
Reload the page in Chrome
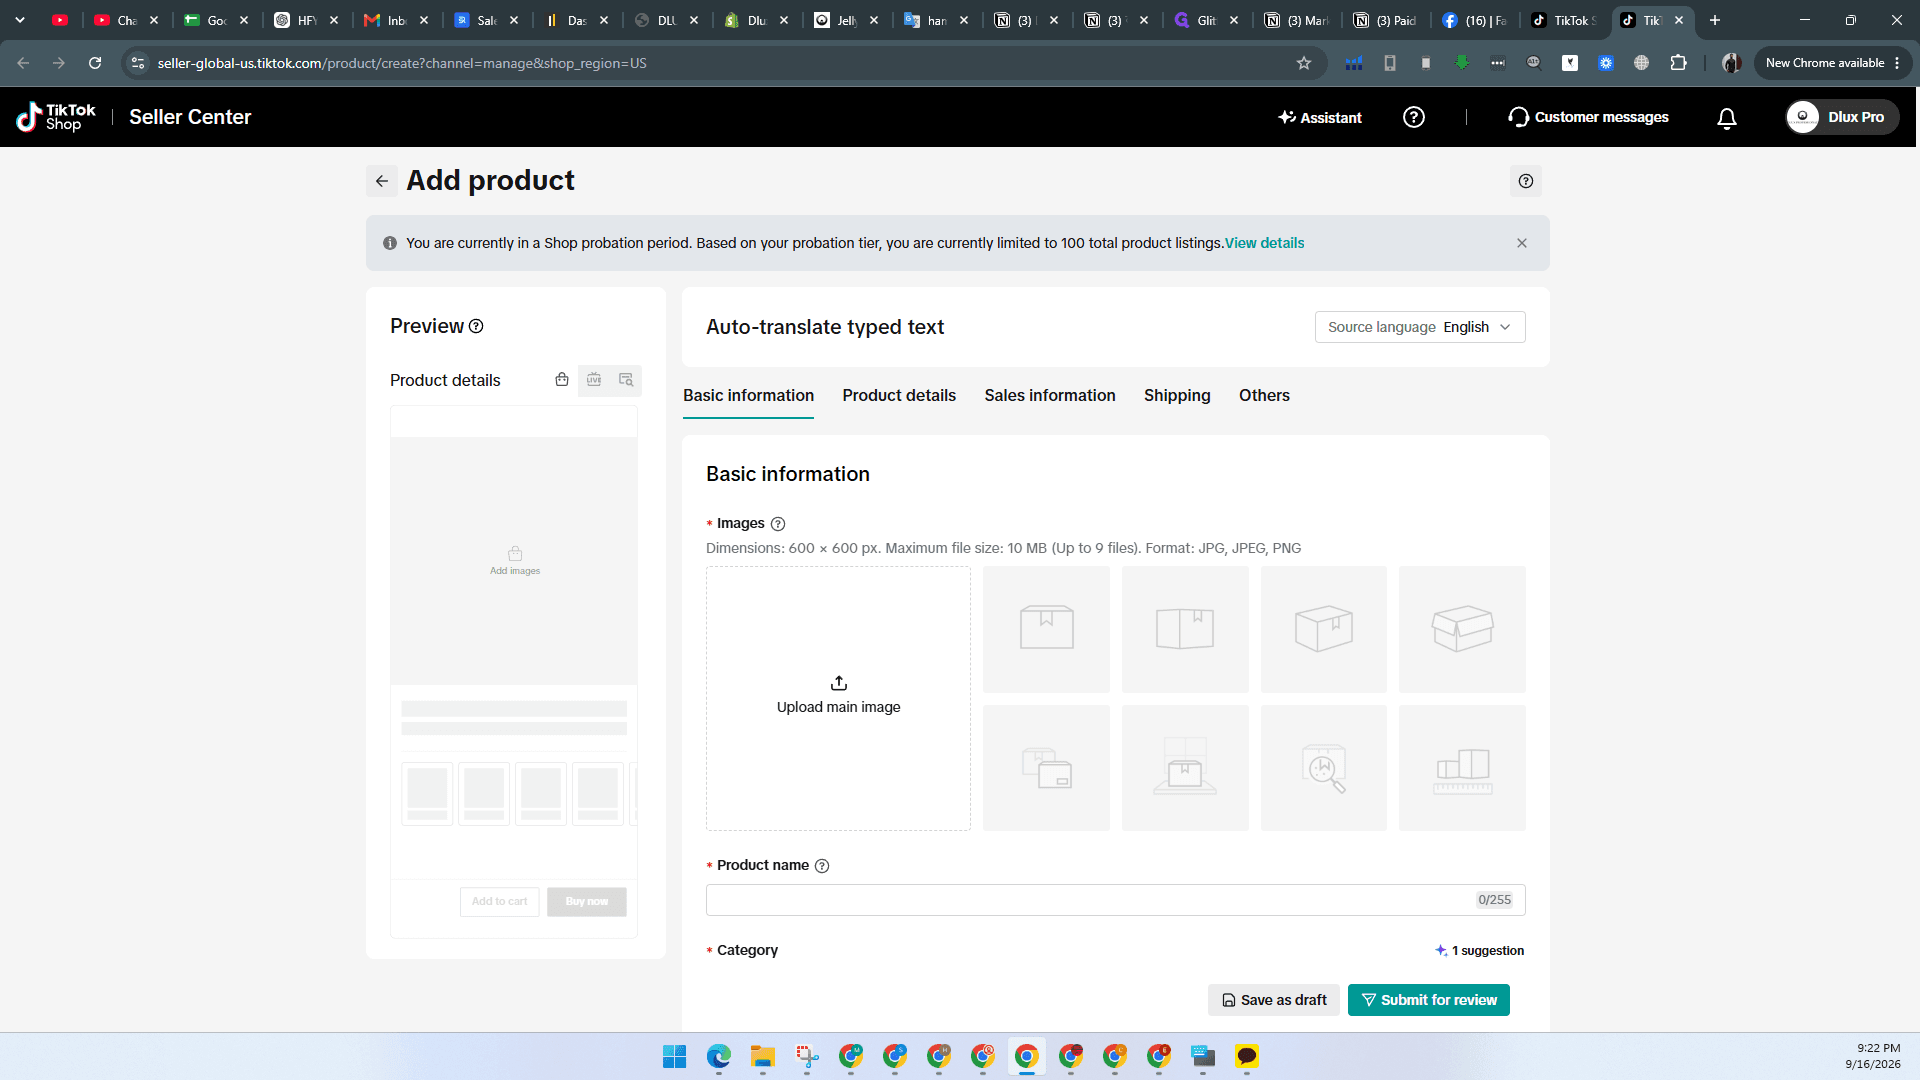tap(95, 63)
